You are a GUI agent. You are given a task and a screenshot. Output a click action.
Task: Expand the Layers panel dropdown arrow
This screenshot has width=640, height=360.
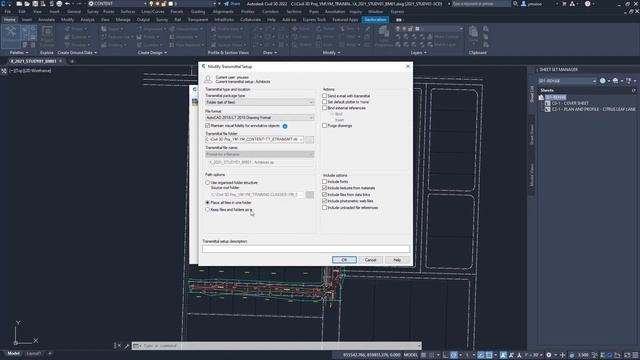click(425, 53)
